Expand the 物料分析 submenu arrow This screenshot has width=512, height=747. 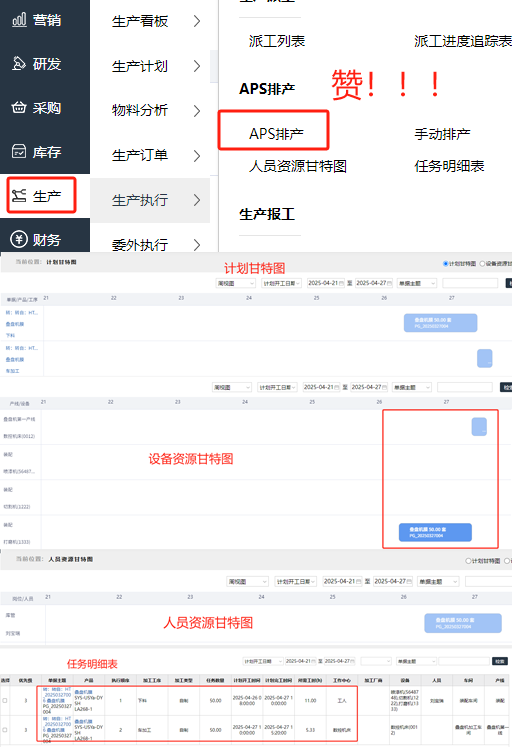(x=197, y=111)
